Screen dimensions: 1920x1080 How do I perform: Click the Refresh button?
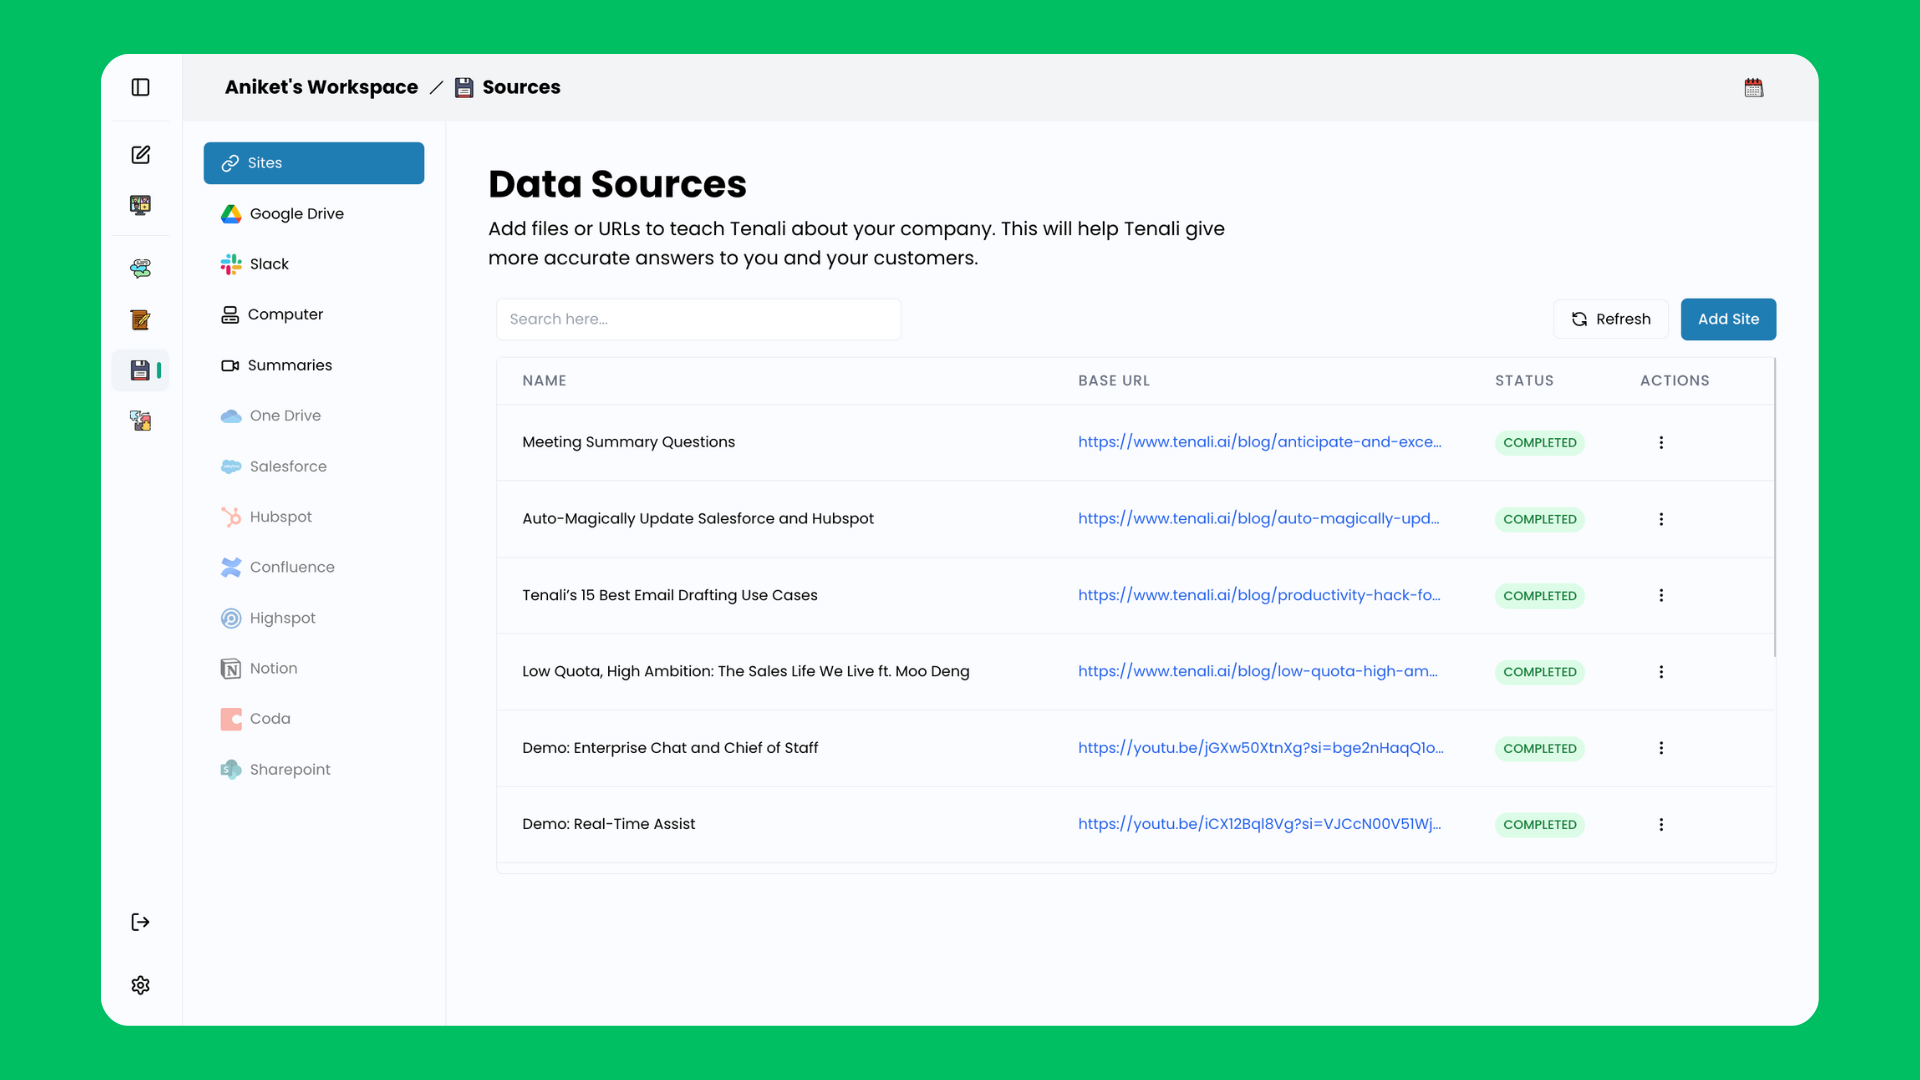pos(1610,319)
